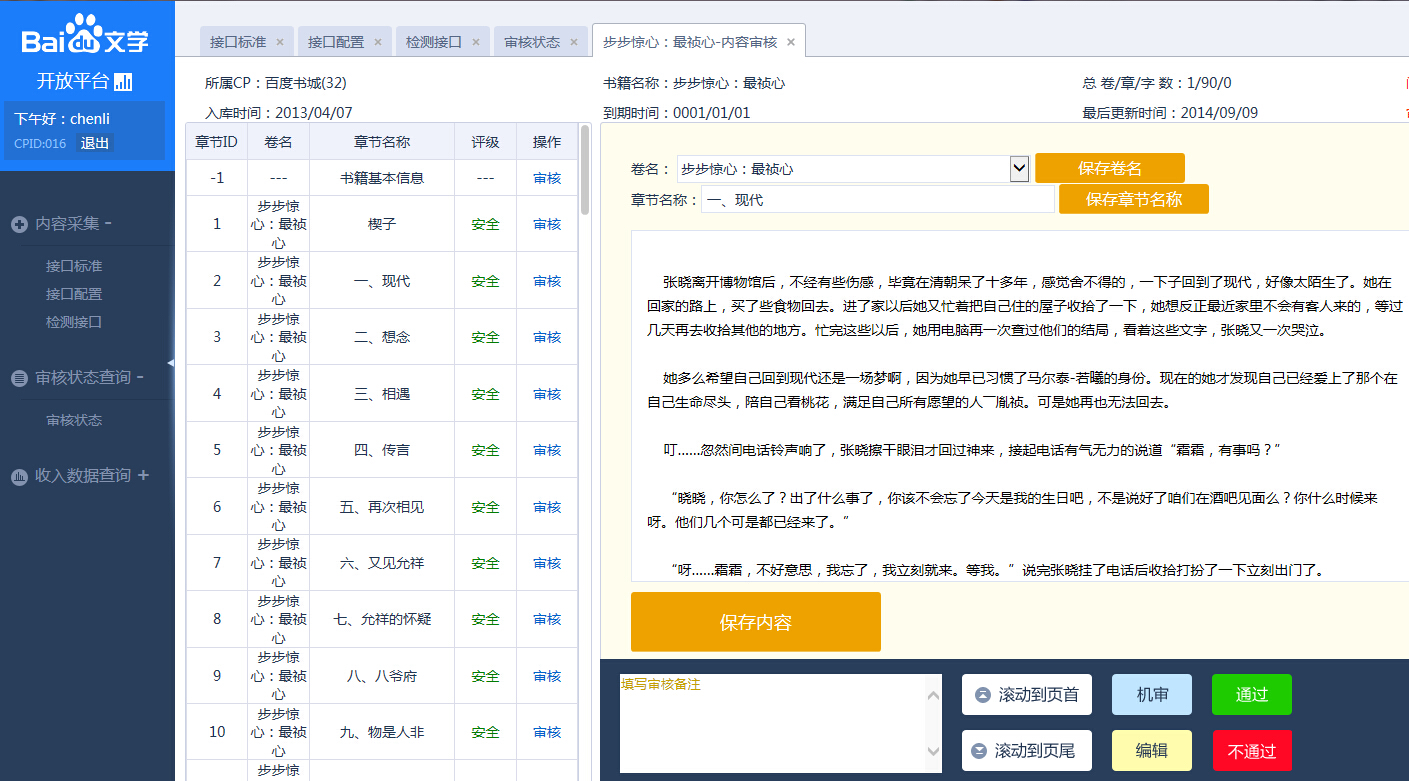Click 审核 for chapter 二、想念
Viewport: 1409px width, 781px height.
pos(547,337)
